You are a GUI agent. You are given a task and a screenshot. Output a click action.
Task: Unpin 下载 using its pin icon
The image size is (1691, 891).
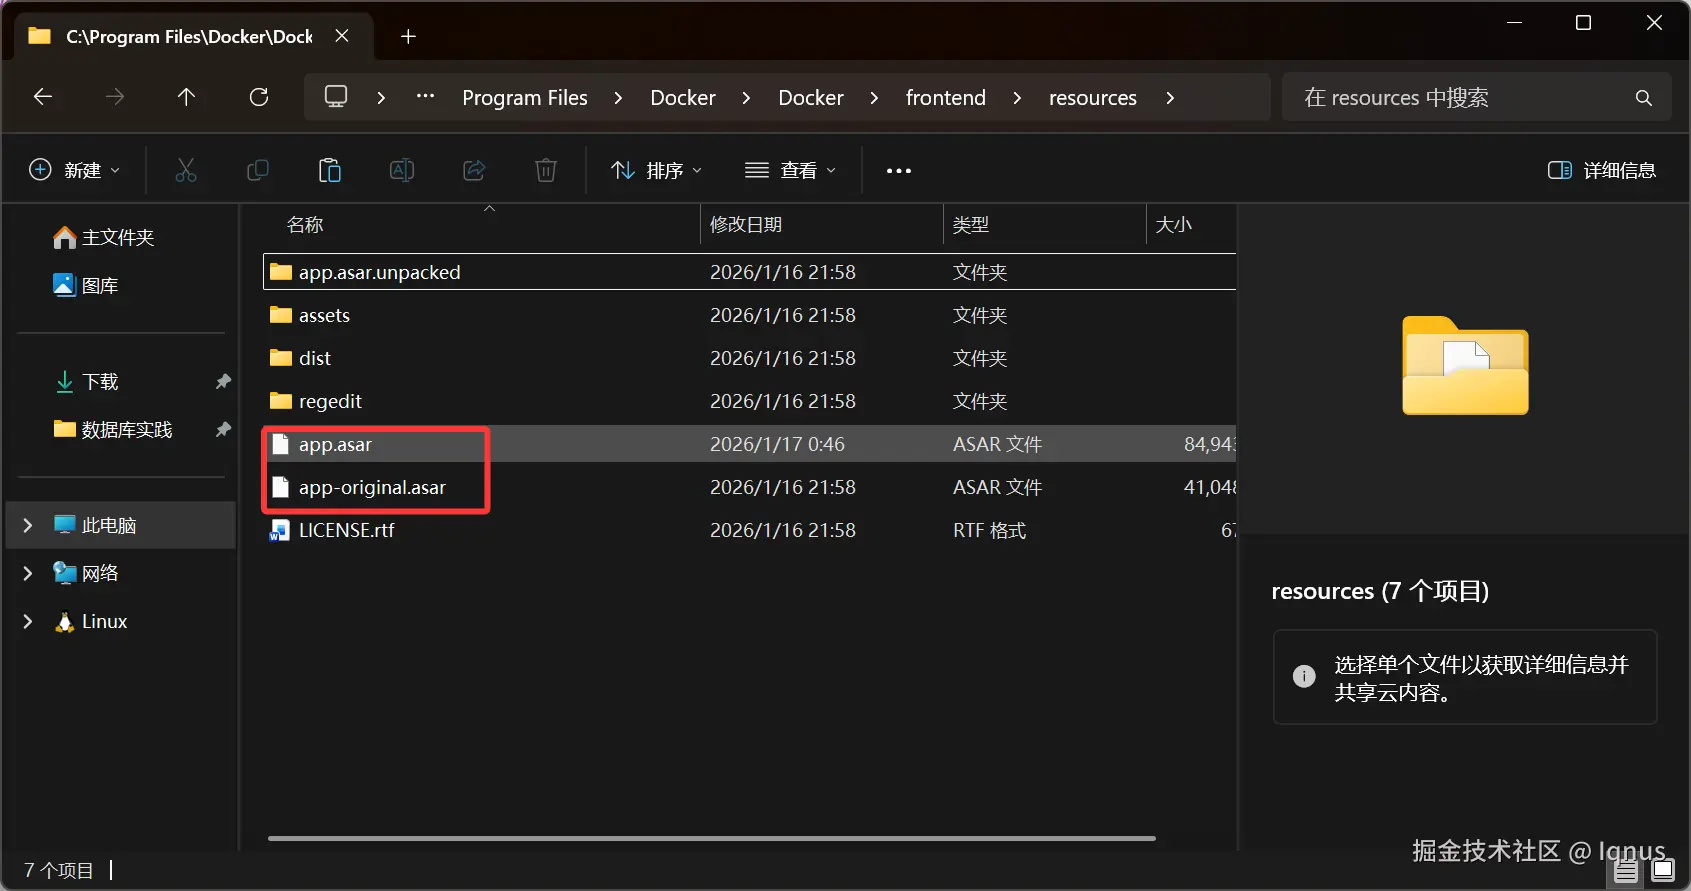(x=223, y=381)
